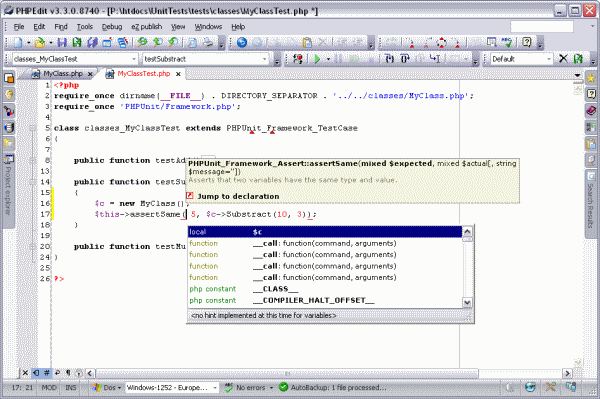Open the Search Results side panel
The image size is (600, 399).
click(591, 205)
